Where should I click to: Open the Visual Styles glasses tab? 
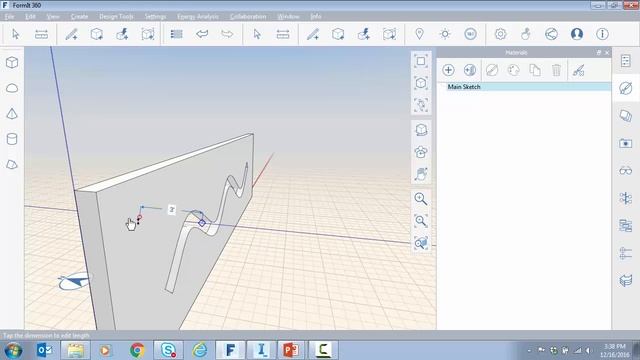pyautogui.click(x=626, y=171)
